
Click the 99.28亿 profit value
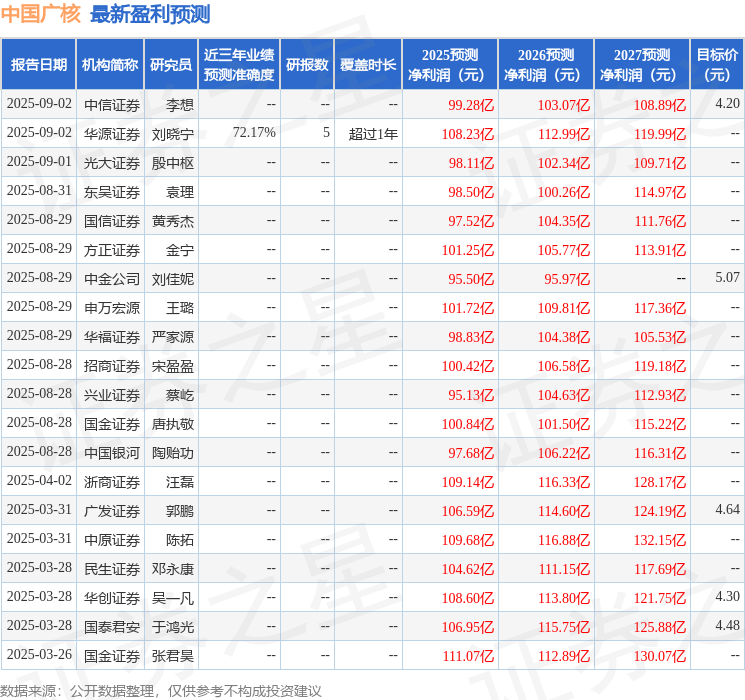click(x=471, y=105)
